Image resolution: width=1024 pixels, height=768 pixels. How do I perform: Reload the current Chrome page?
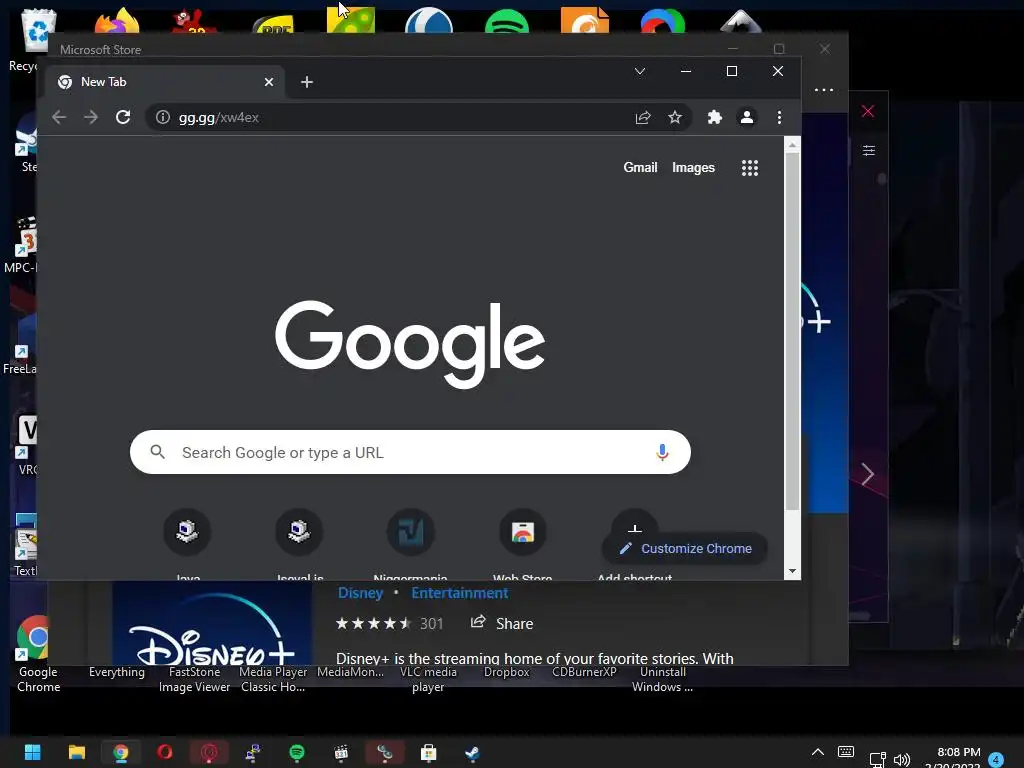click(x=123, y=118)
